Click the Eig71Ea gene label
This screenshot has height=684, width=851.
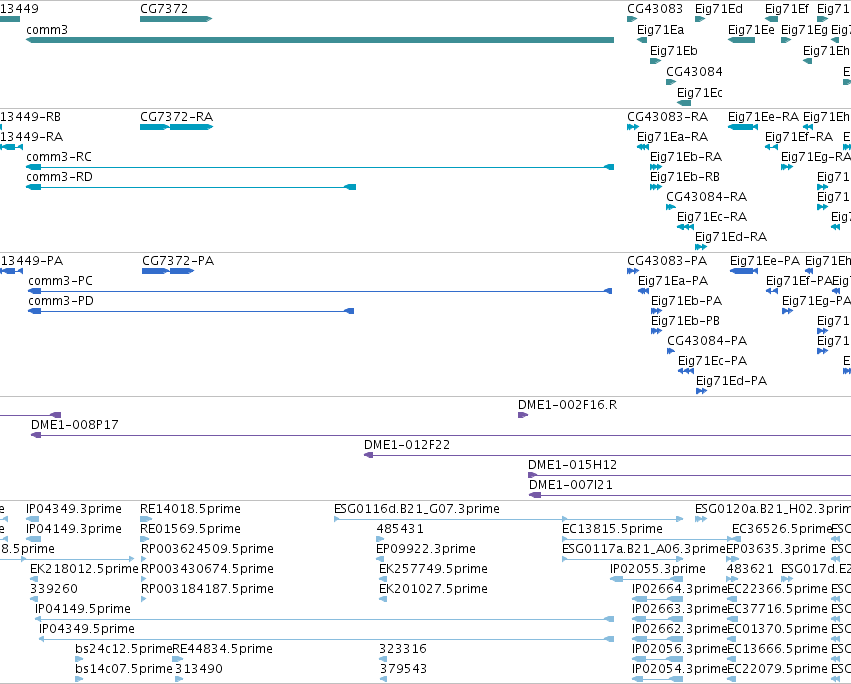[661, 30]
